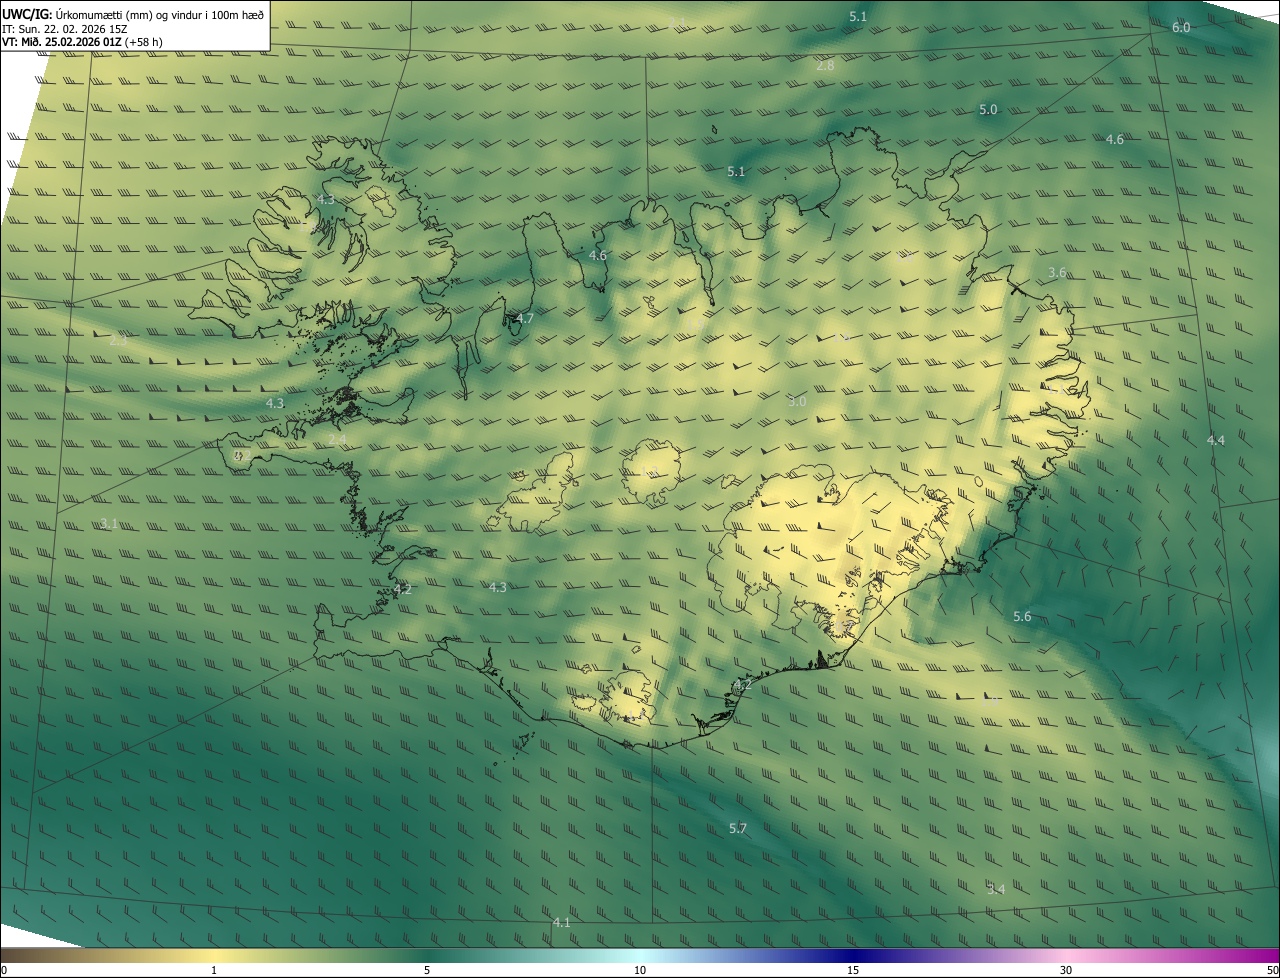Click the 15 tick on the color scale

tap(853, 970)
